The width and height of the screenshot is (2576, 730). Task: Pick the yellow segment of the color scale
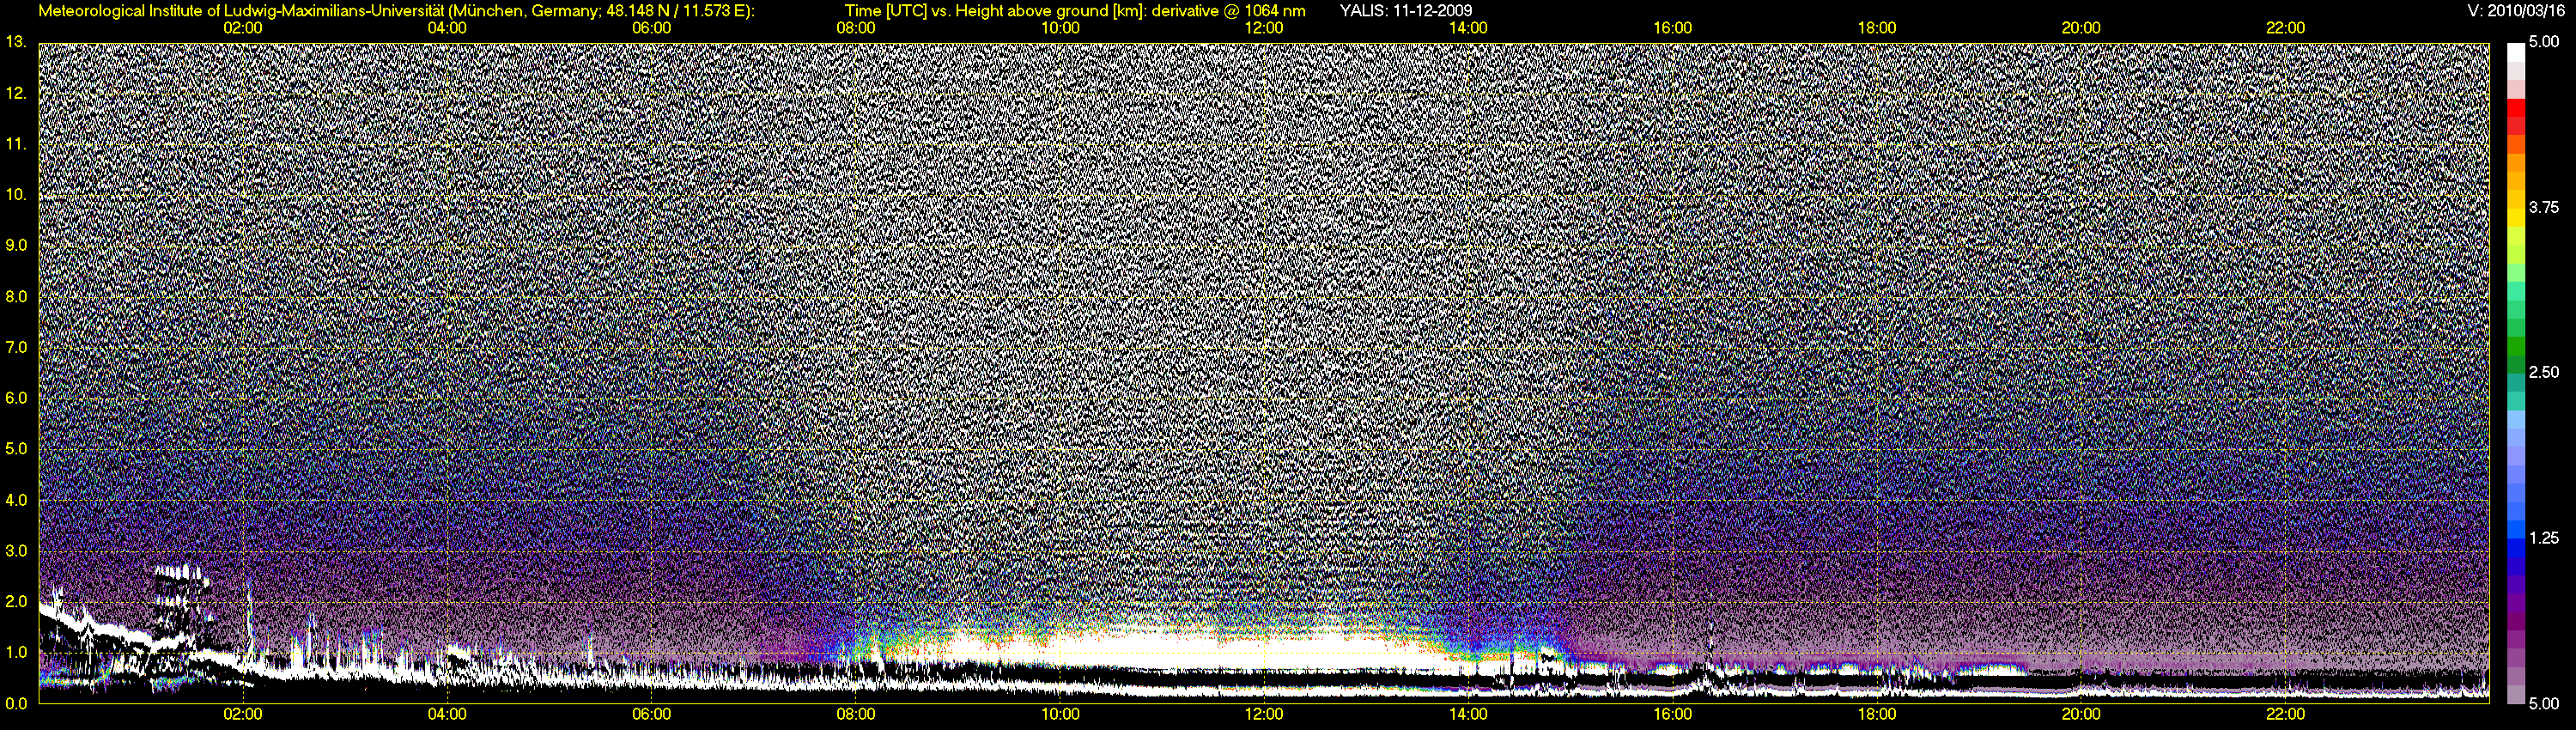pos(2516,217)
